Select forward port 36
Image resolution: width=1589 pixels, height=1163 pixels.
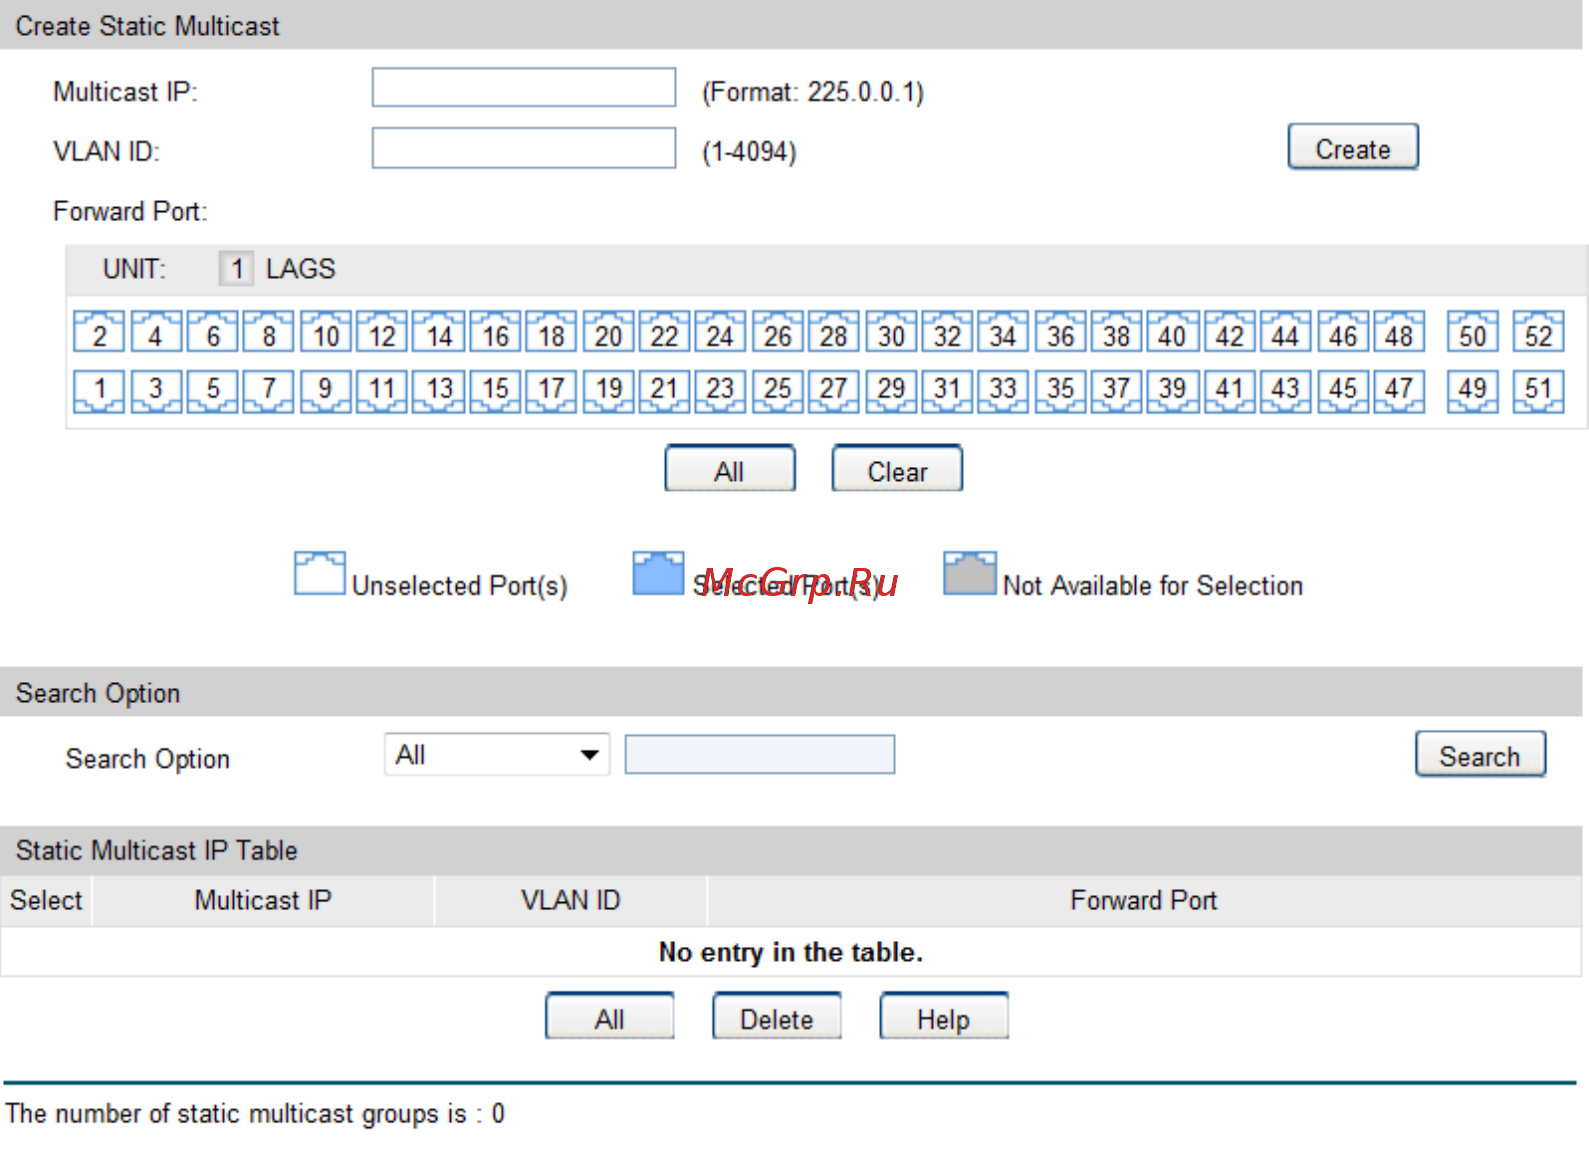pos(1060,333)
